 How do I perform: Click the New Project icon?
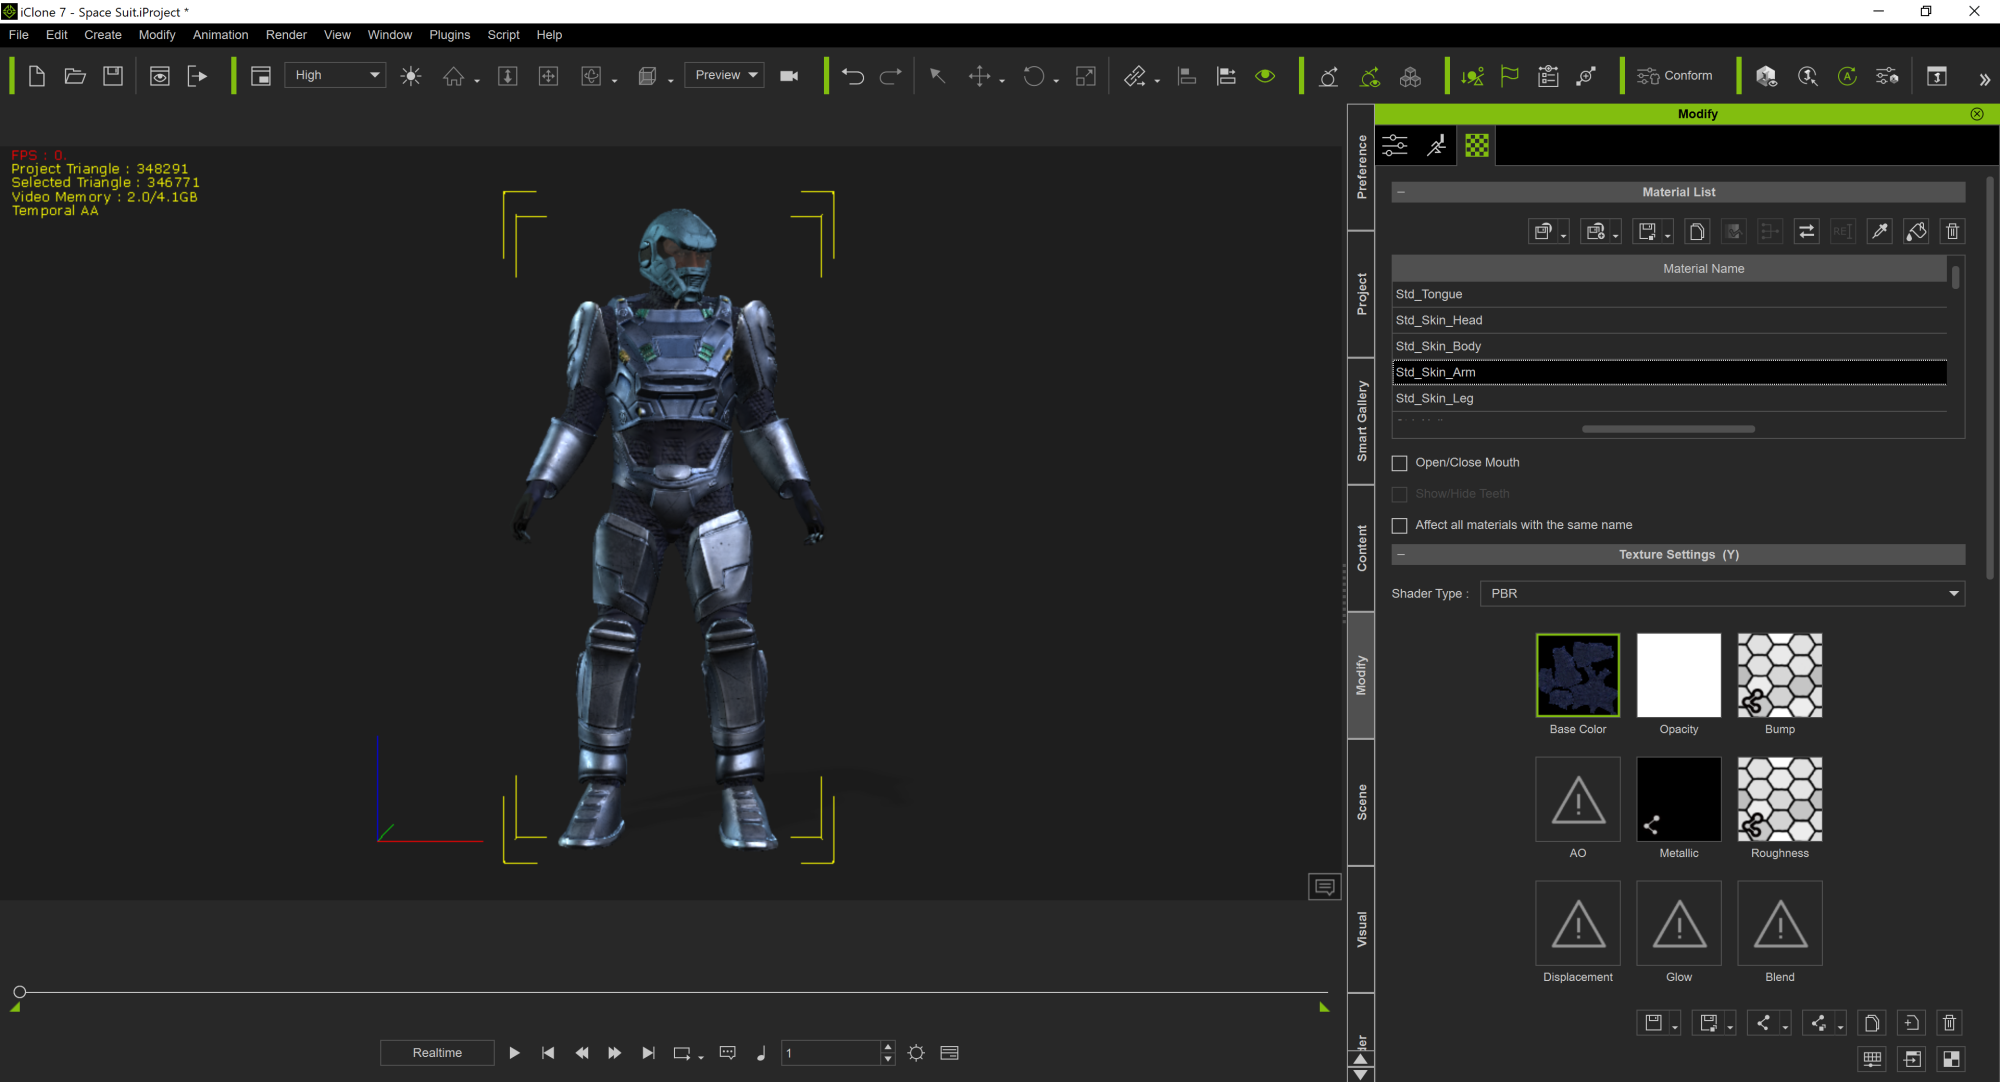click(x=37, y=76)
